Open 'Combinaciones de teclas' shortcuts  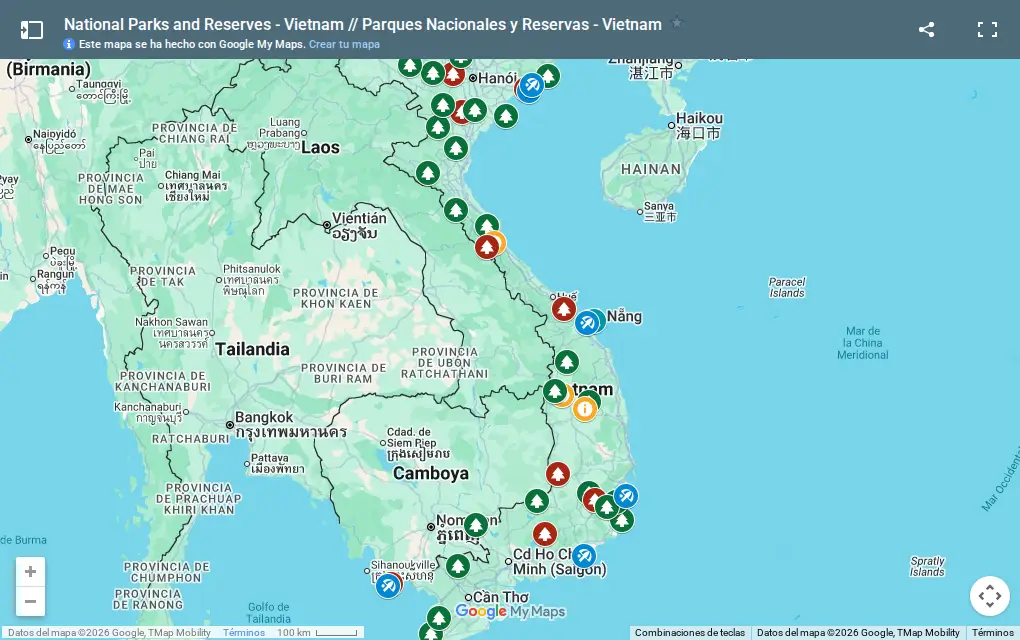pyautogui.click(x=690, y=633)
